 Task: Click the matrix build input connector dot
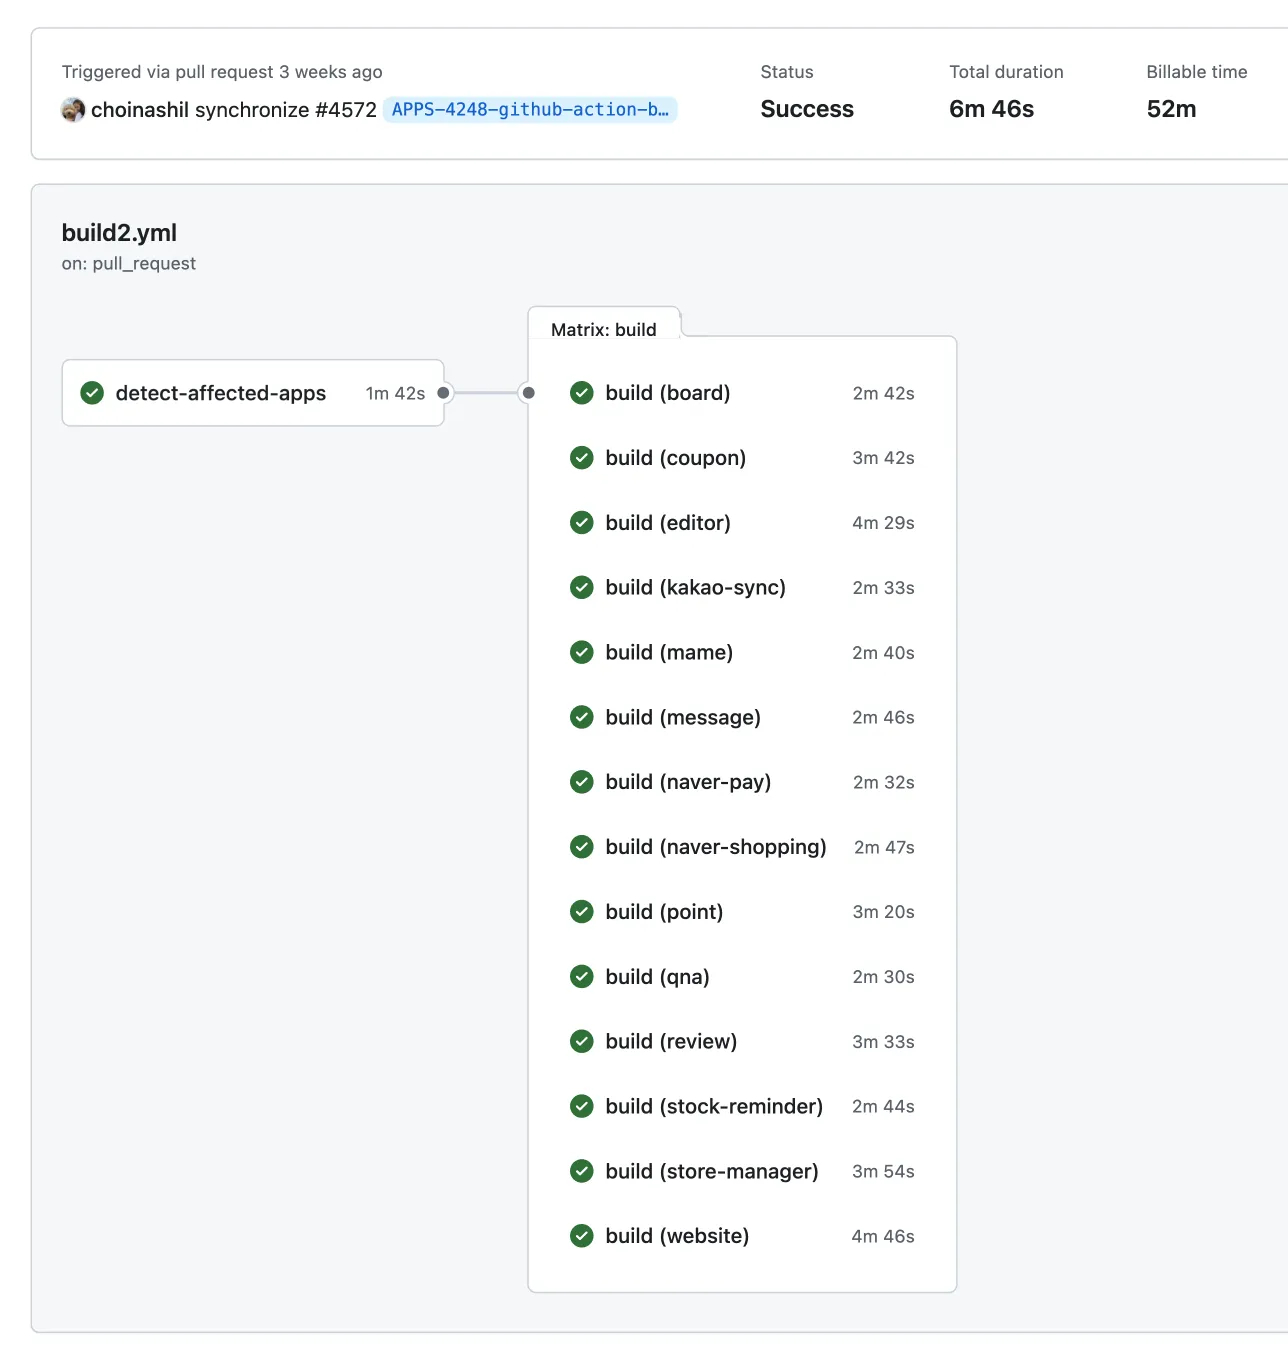pos(529,393)
